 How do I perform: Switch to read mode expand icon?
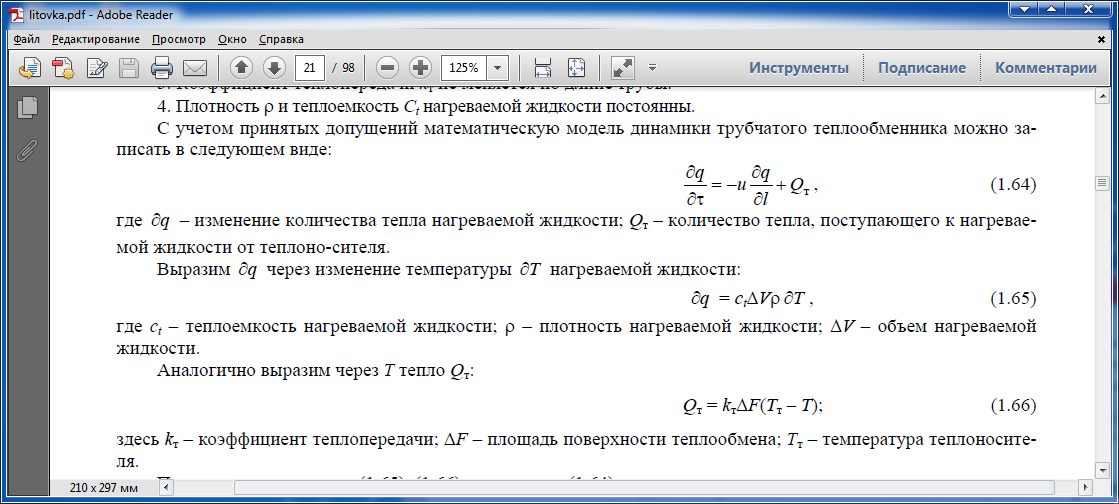tap(623, 69)
